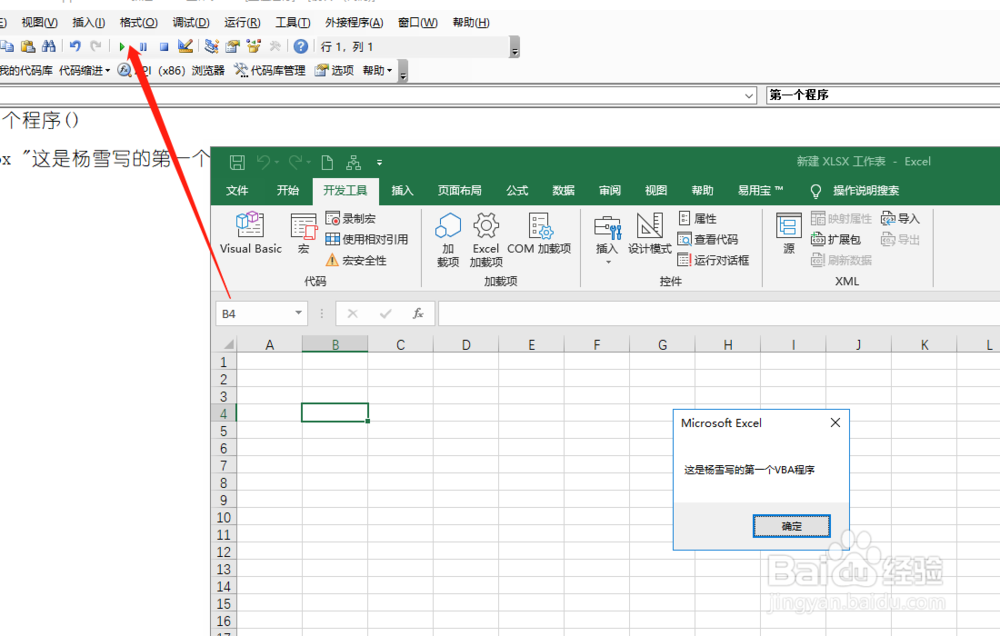The image size is (1000, 636).
Task: Click 运行对话框 in ribbon
Action: 713,260
